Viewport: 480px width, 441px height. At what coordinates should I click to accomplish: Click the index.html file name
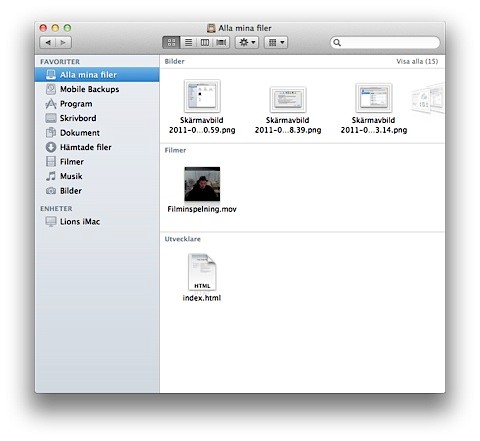click(x=202, y=298)
